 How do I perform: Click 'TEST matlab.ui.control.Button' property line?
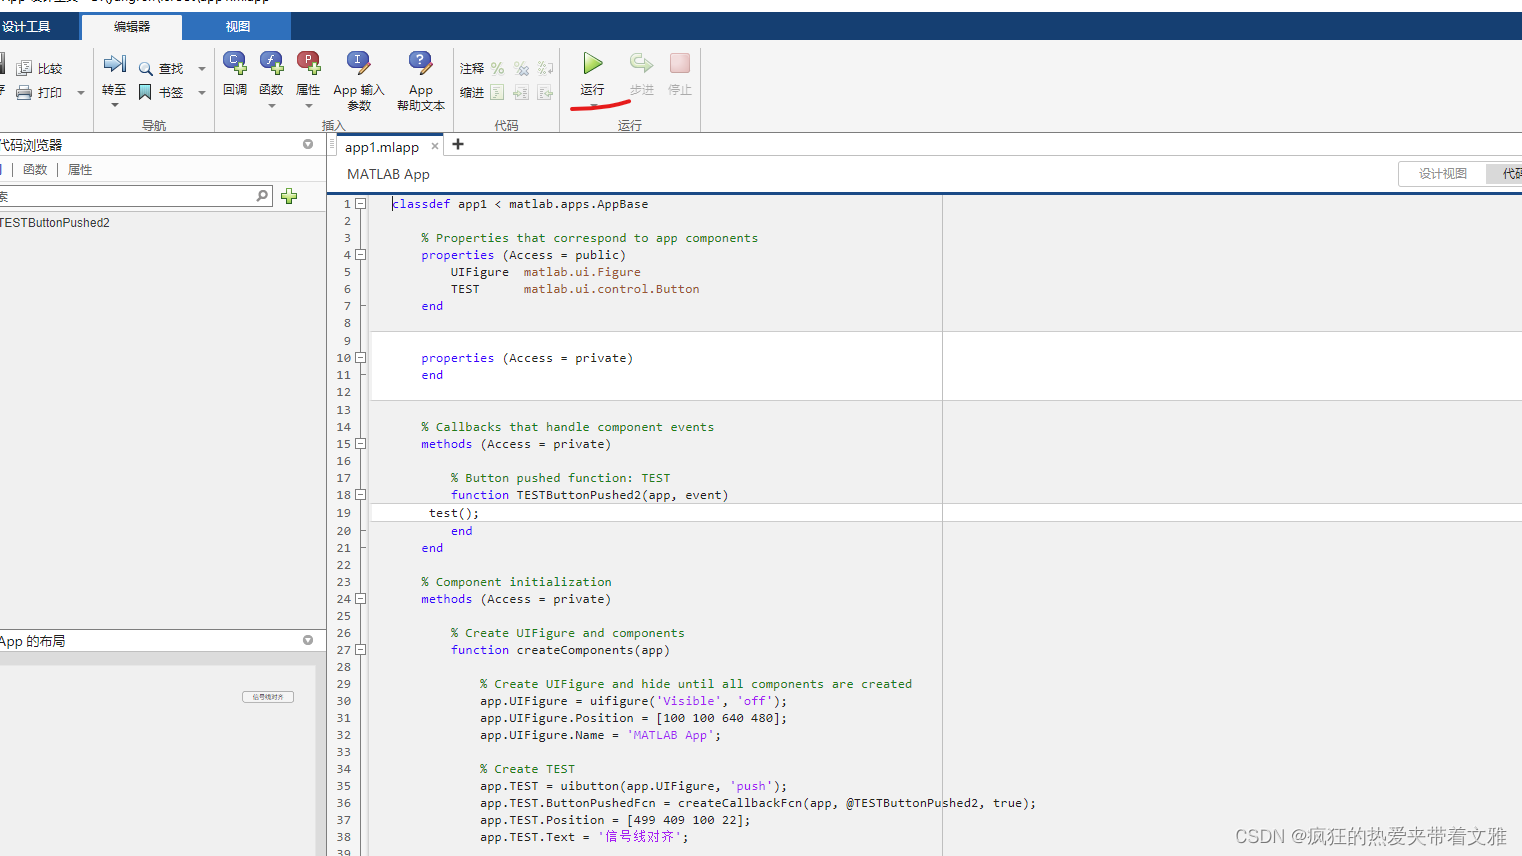(x=575, y=289)
